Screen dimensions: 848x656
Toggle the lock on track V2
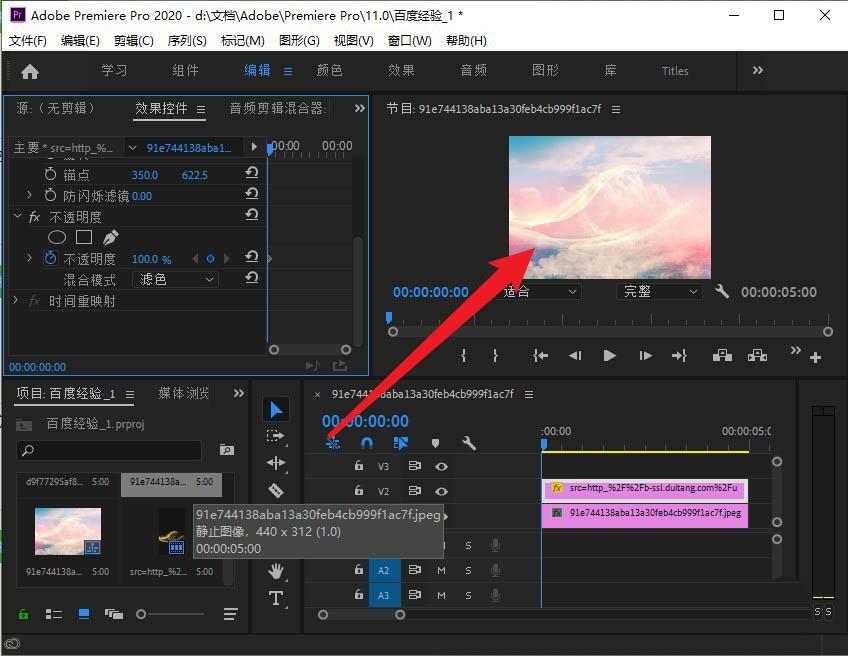358,491
